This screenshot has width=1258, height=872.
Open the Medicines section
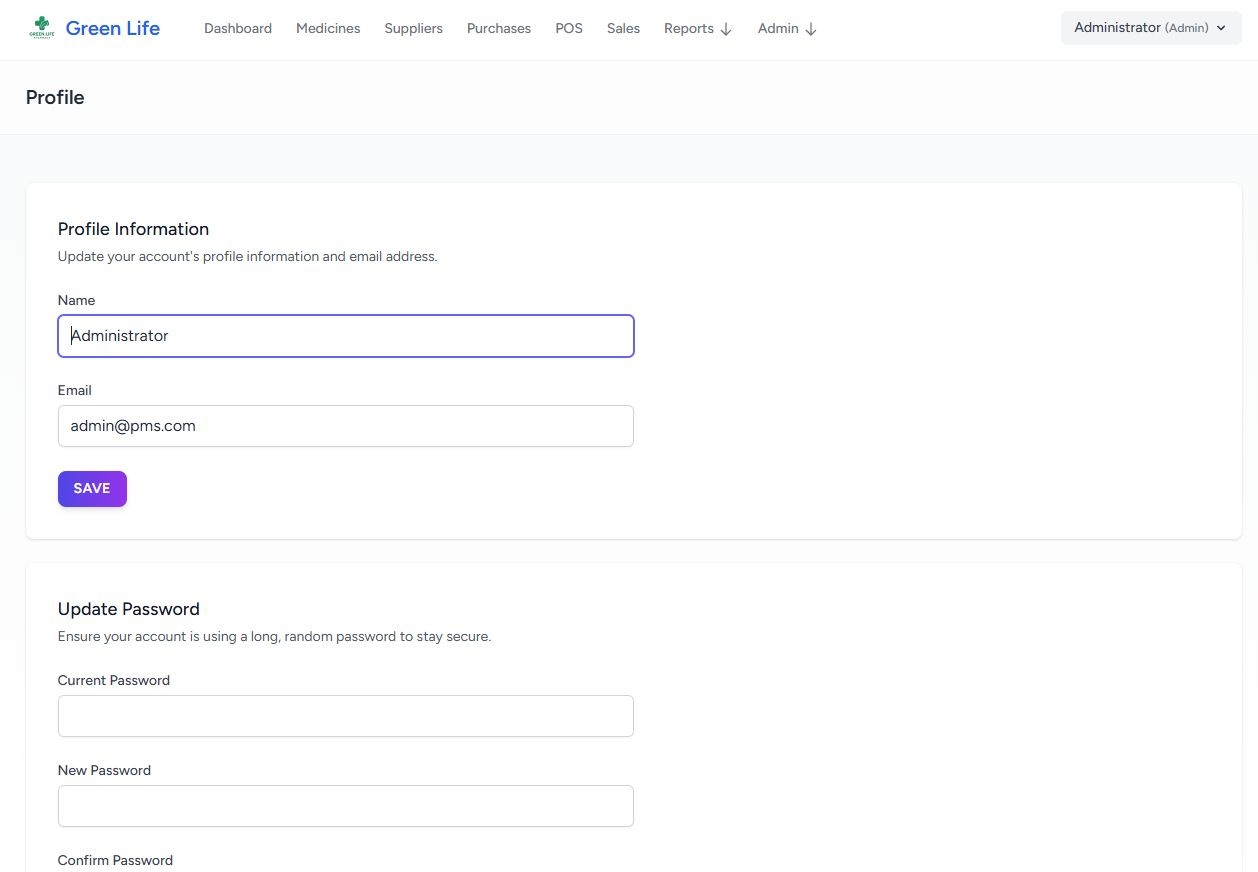click(x=328, y=28)
